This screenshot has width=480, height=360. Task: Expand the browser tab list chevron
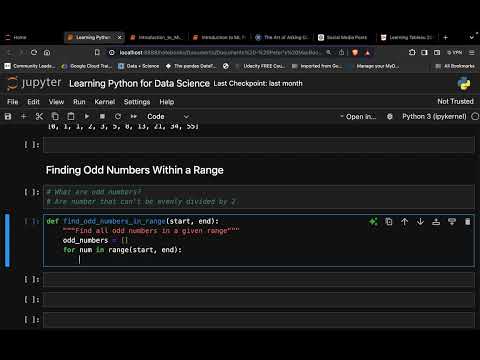471,37
